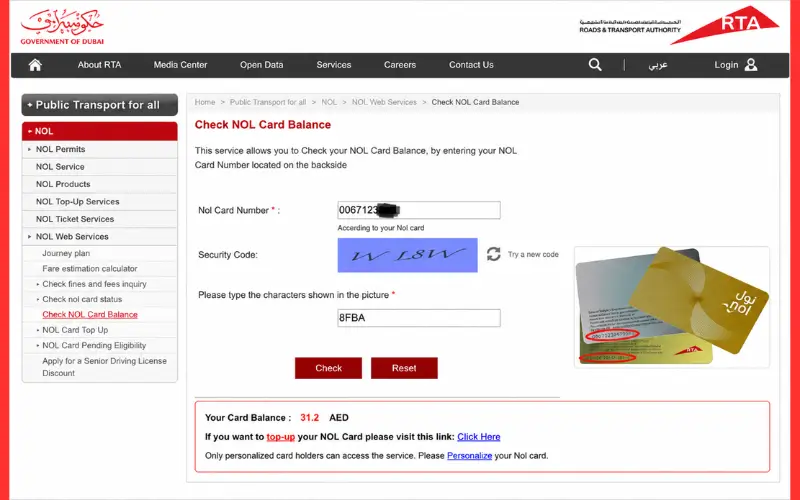This screenshot has height=500, width=800.
Task: Click NOL in the breadcrumb
Action: pos(329,102)
